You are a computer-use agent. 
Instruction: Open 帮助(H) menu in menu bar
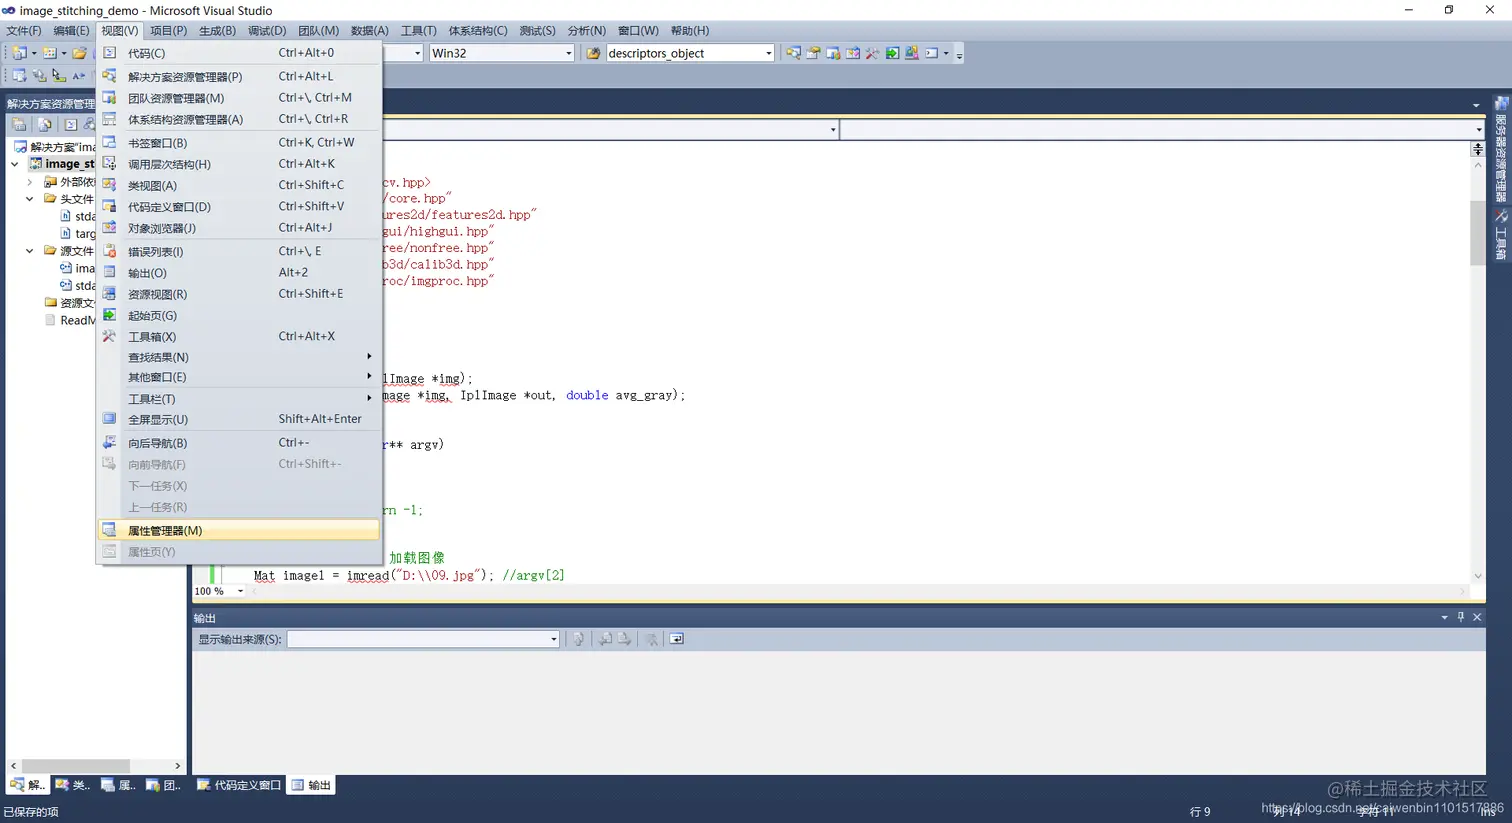pos(690,30)
